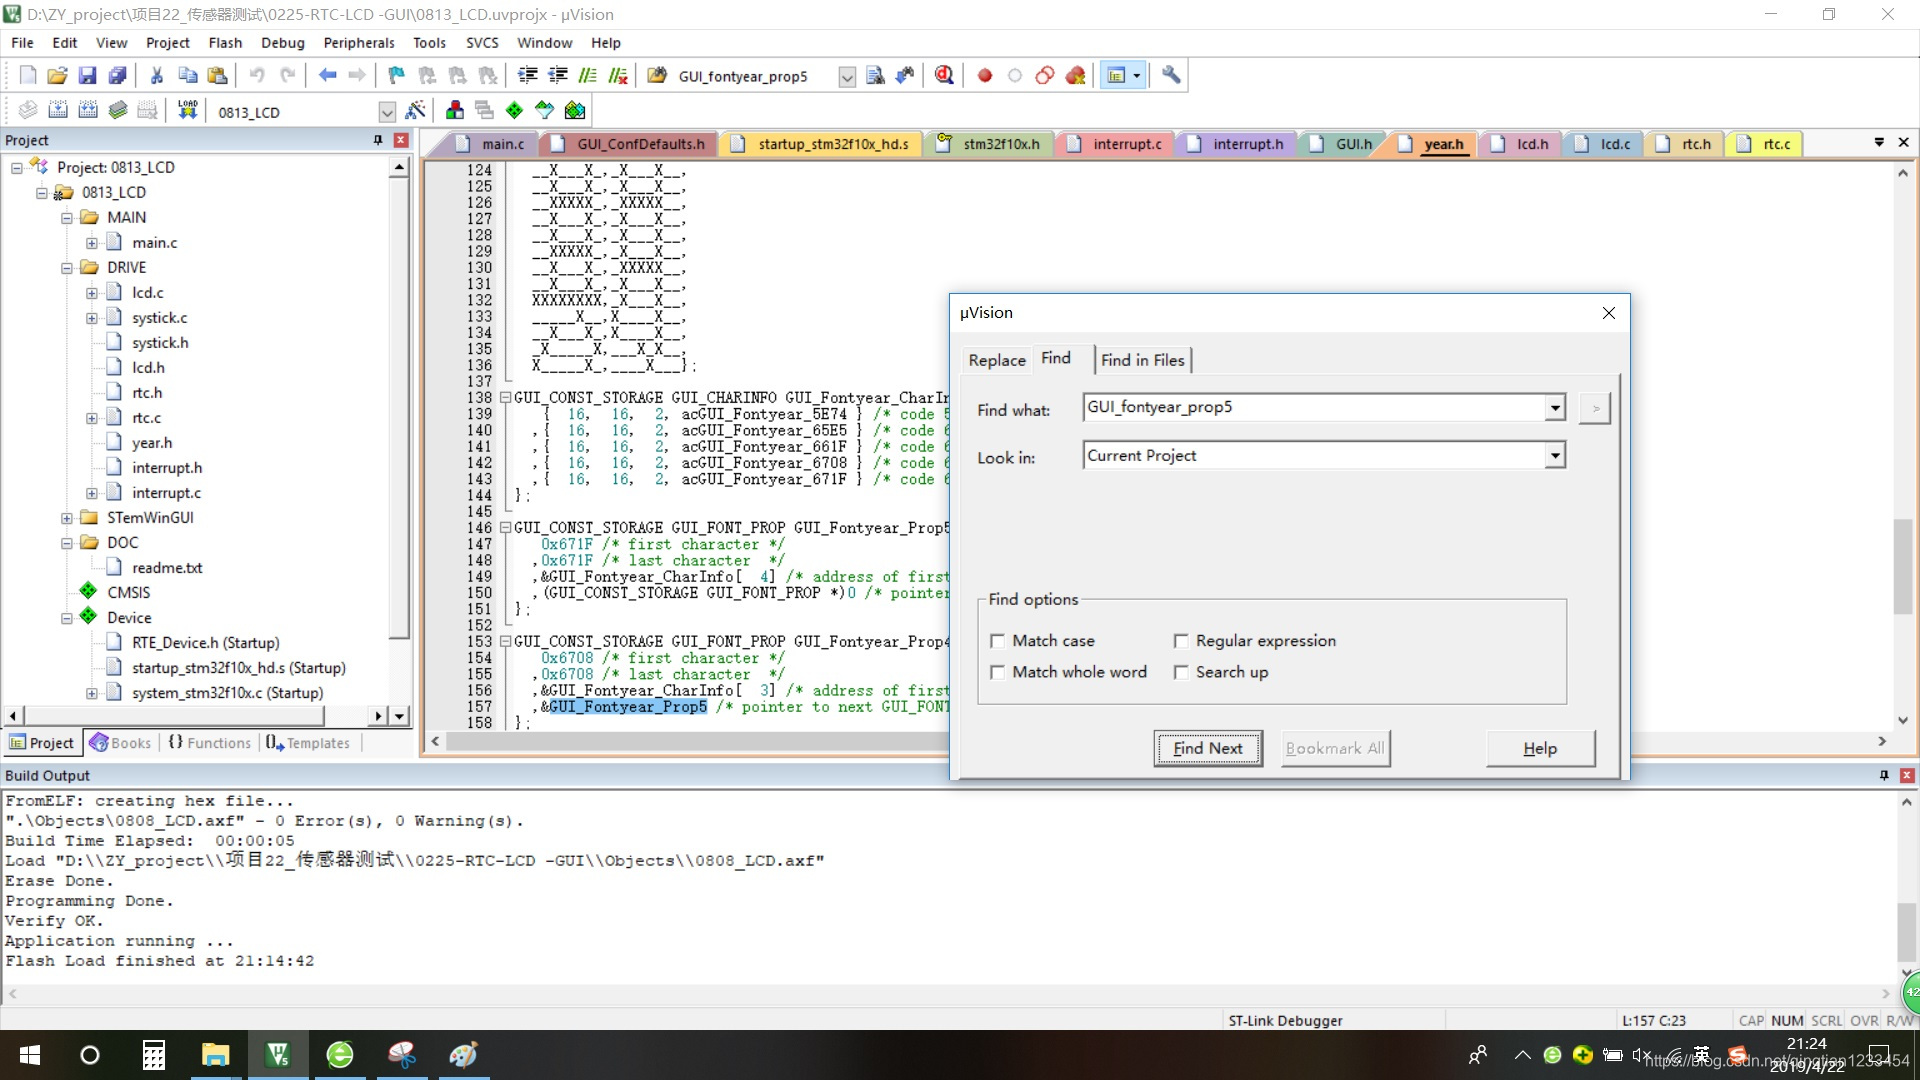Image resolution: width=1920 pixels, height=1080 pixels.
Task: Open Pack Installer icon
Action: (575, 110)
